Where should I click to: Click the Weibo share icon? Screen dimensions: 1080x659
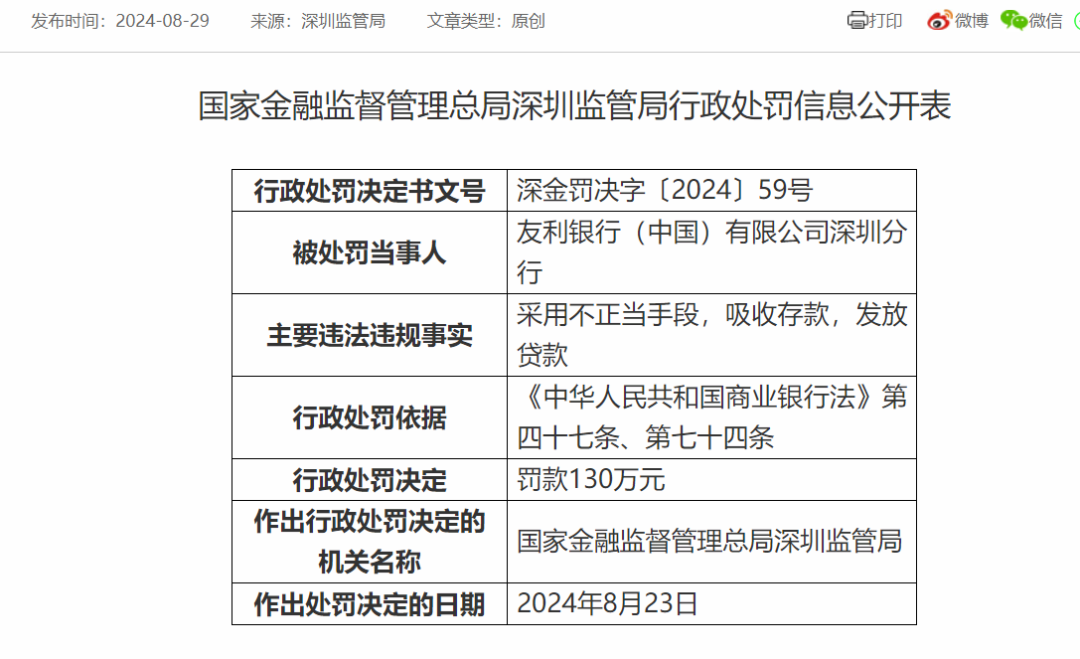[x=939, y=21]
